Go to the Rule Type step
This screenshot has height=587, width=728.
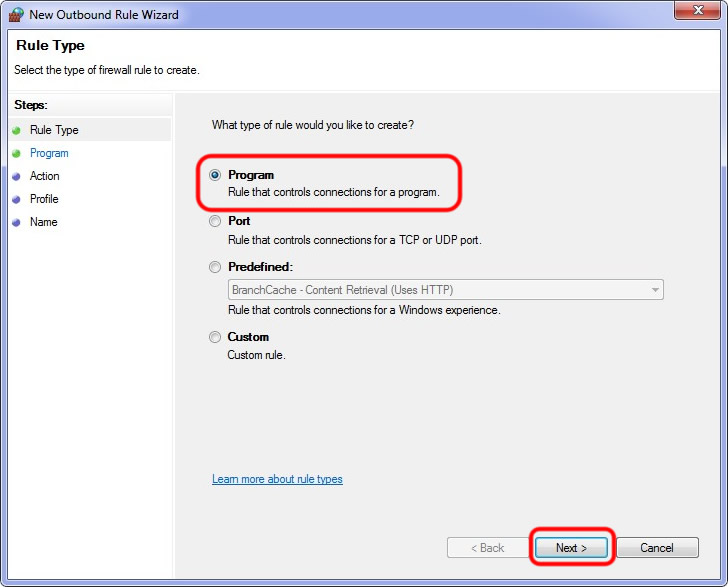coord(54,130)
